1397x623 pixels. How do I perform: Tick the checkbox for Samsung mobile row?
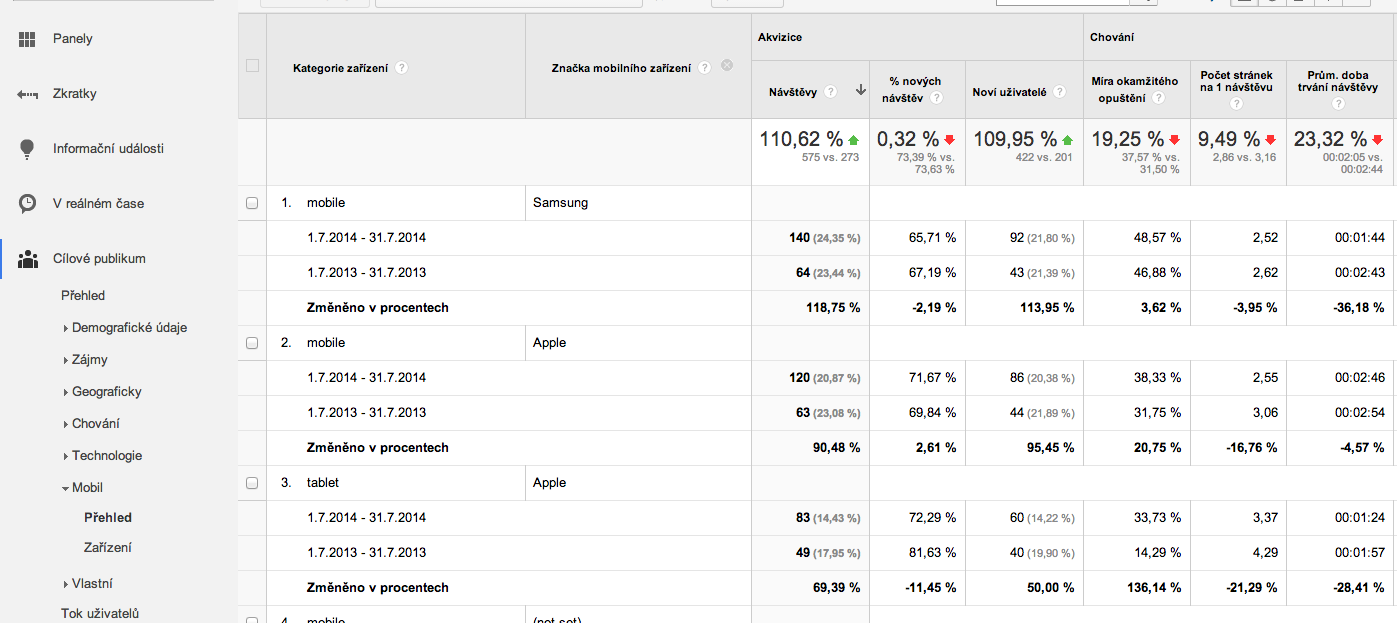pyautogui.click(x=252, y=203)
